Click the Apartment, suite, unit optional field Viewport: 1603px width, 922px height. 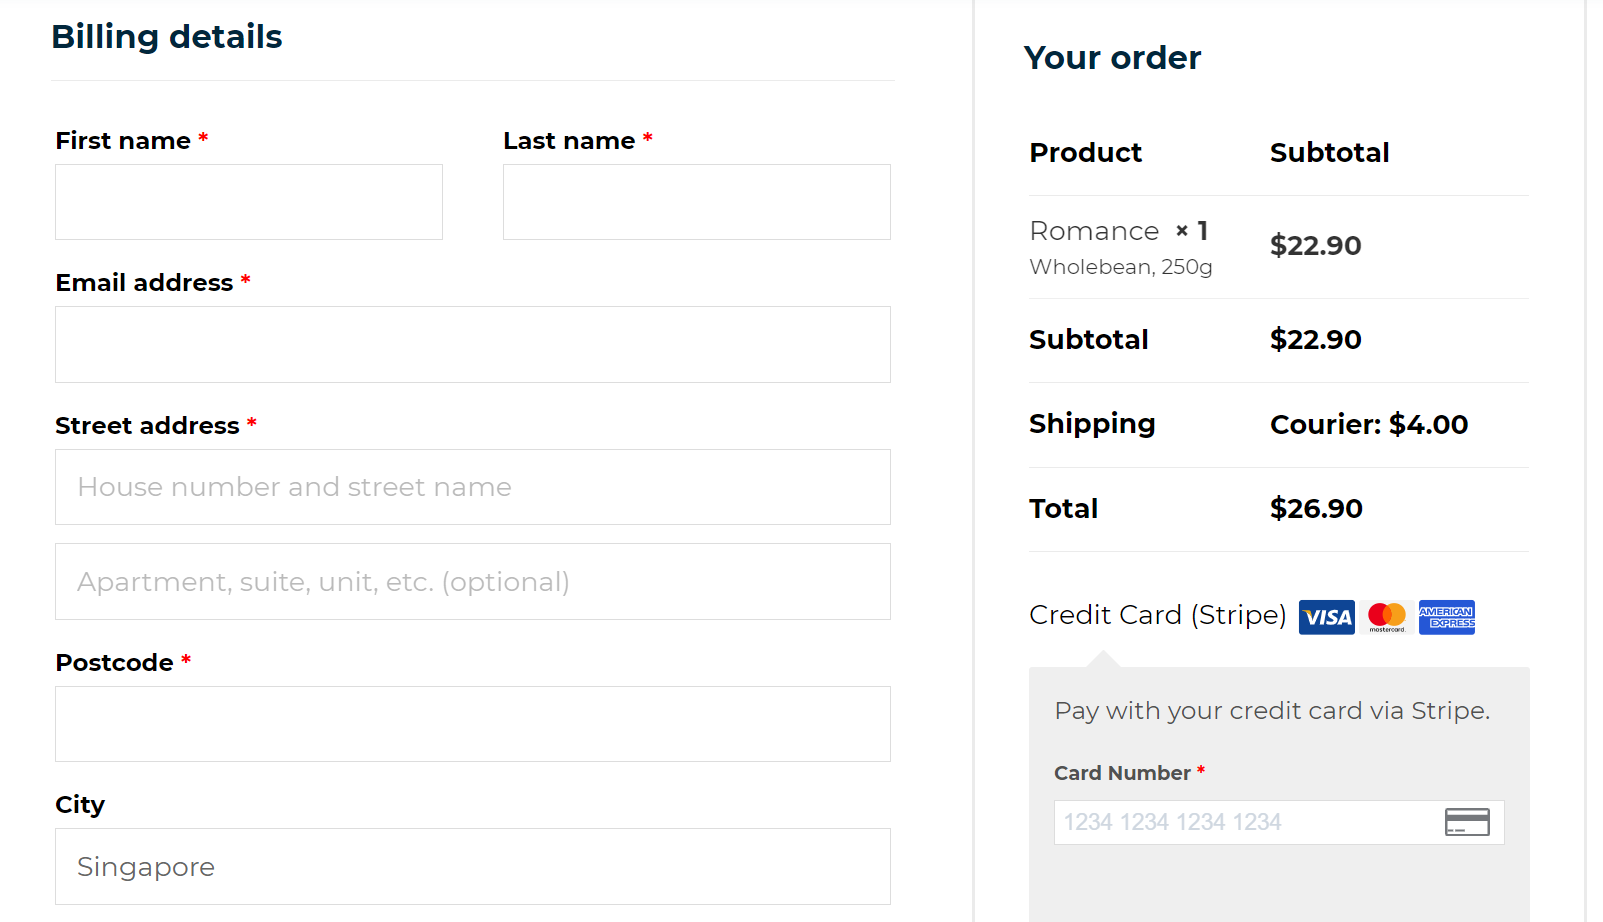point(473,581)
